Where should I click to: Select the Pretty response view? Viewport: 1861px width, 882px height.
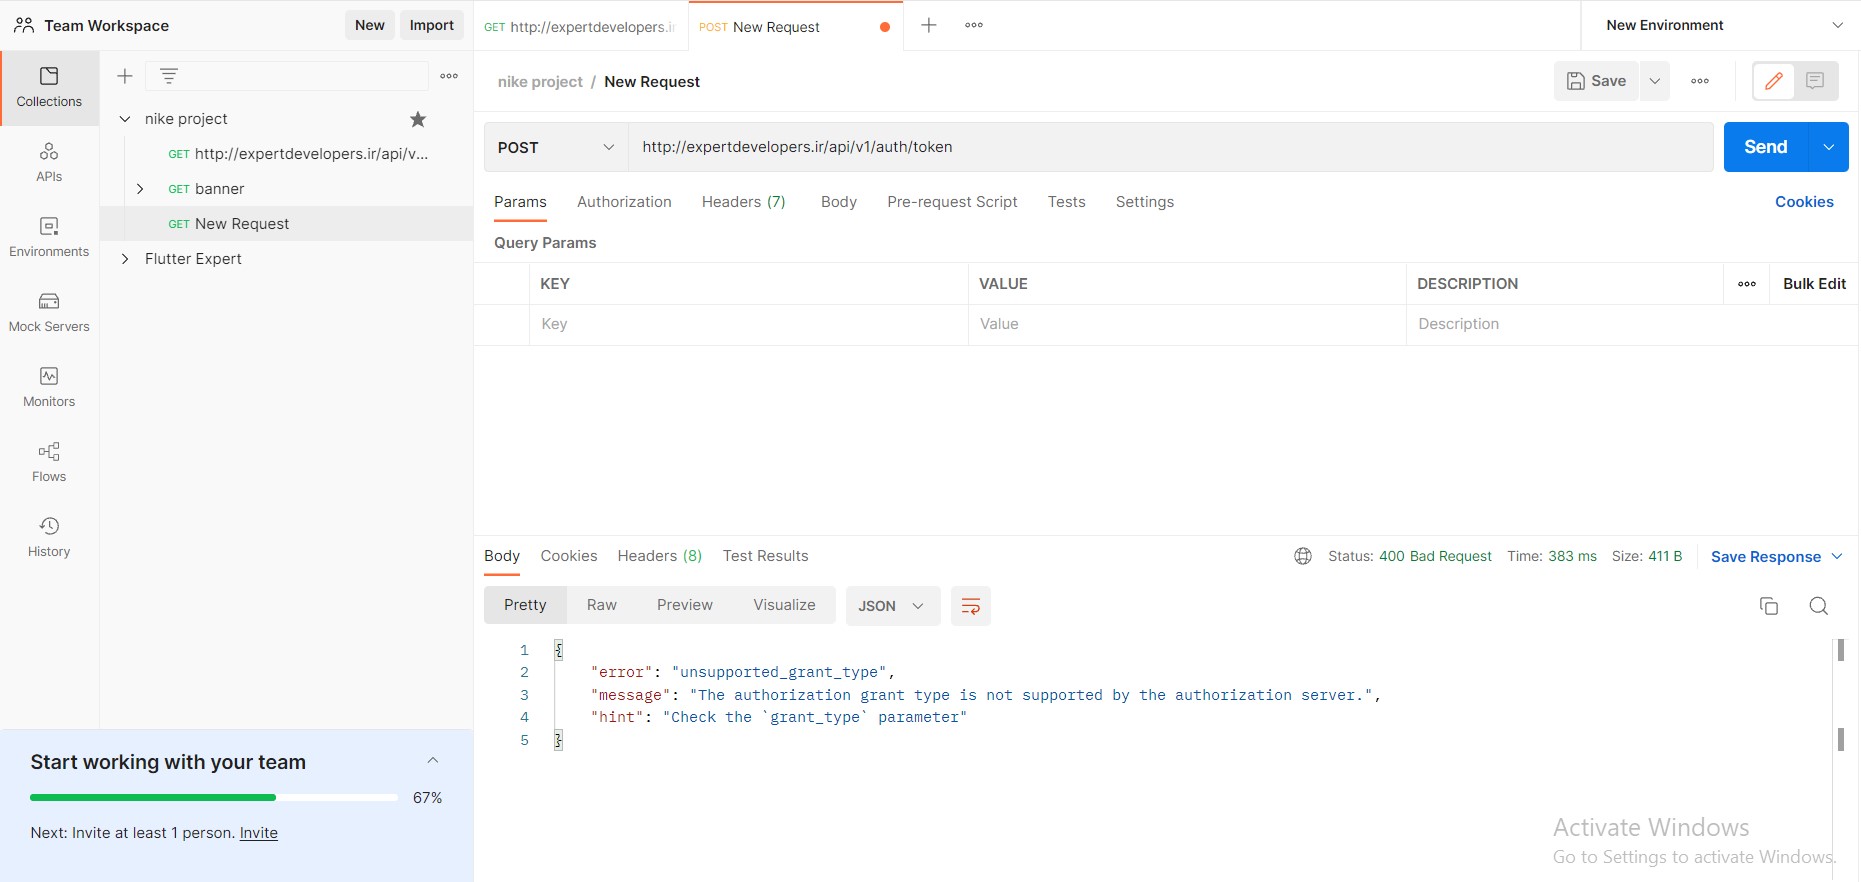(x=525, y=605)
